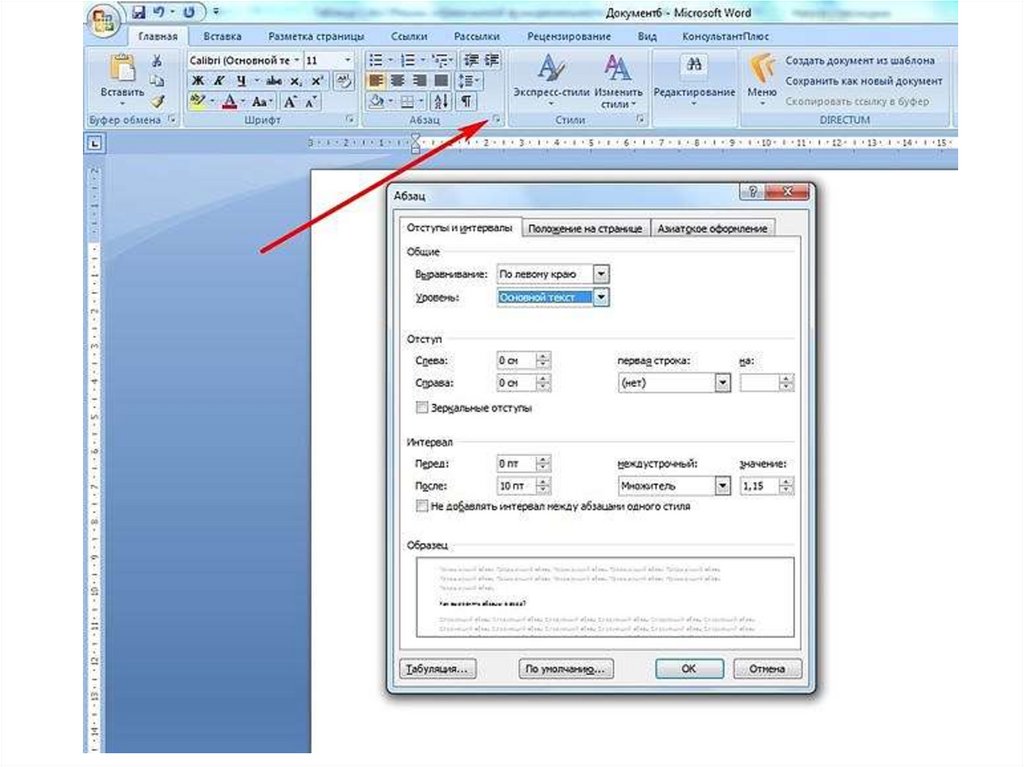Undo the last action
This screenshot has height=767, width=1024.
[x=159, y=12]
